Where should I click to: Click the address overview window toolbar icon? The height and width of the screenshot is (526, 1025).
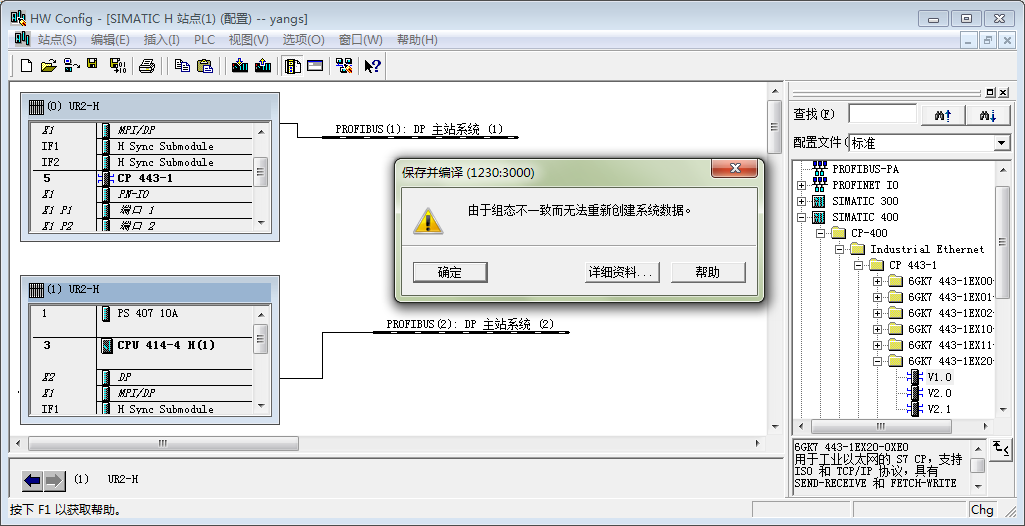316,65
